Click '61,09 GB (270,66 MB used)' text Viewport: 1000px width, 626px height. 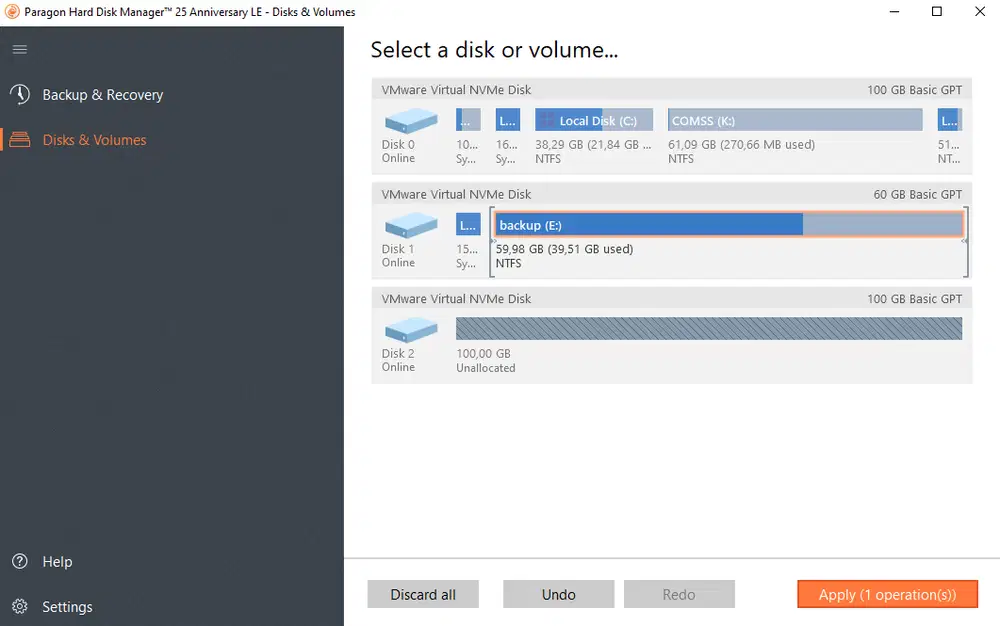pos(742,145)
